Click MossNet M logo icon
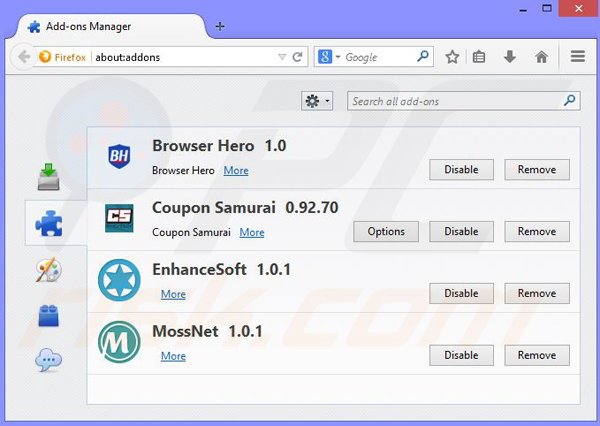The height and width of the screenshot is (426, 600). 119,342
